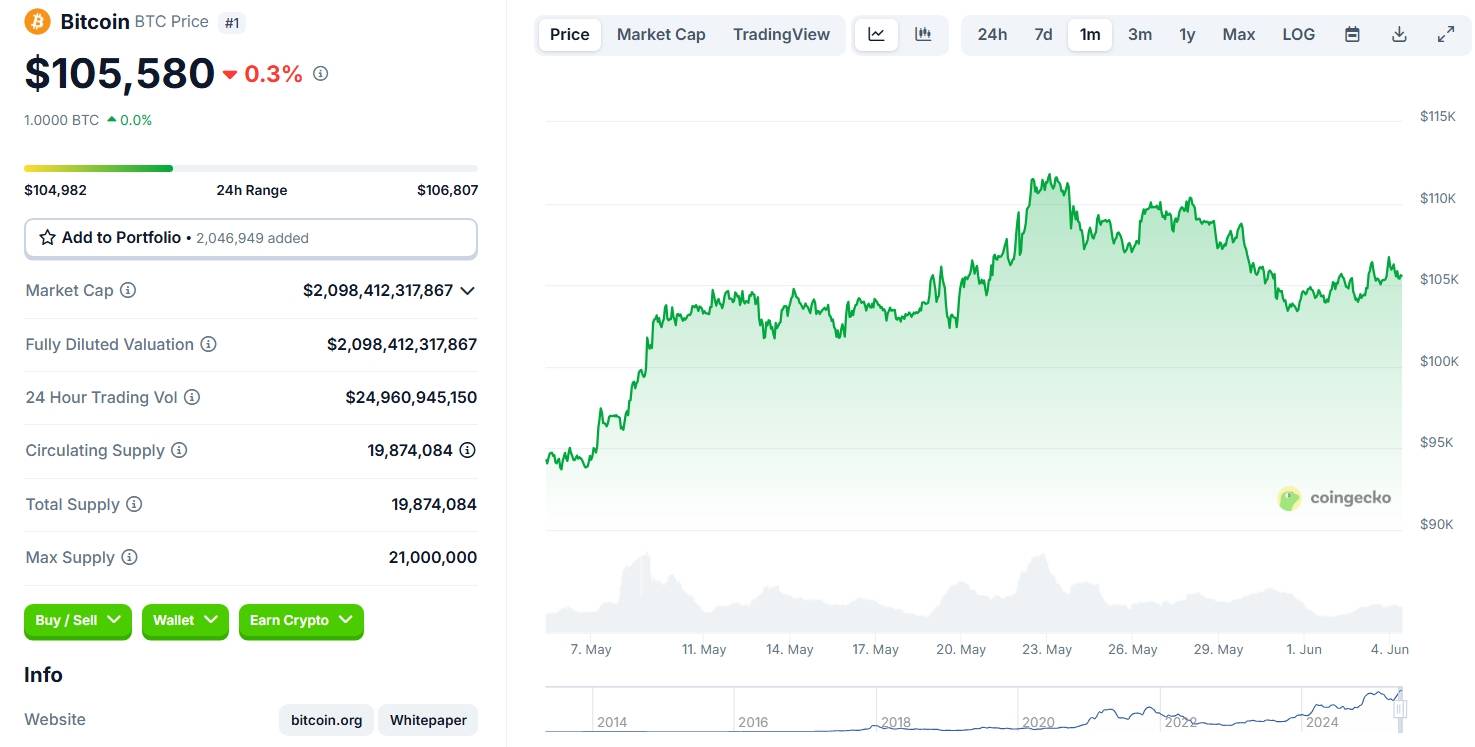
Task: Open bitcoin.org website link
Action: (x=327, y=720)
